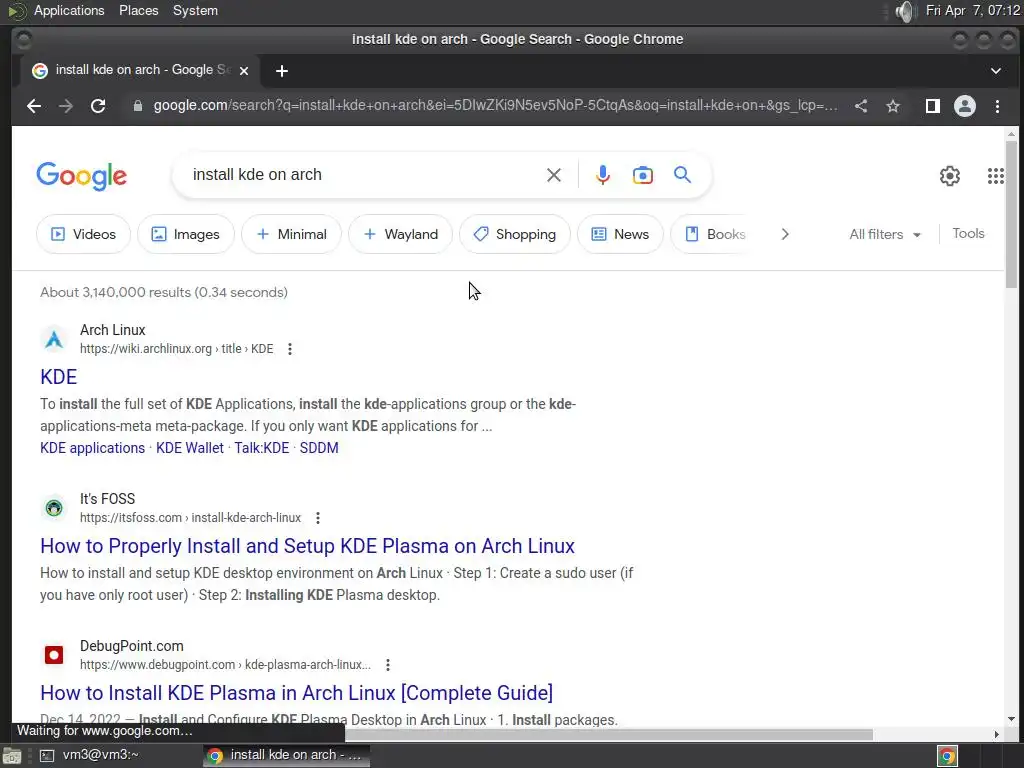Reload the Google search page
The image size is (1024, 768).
[x=98, y=106]
